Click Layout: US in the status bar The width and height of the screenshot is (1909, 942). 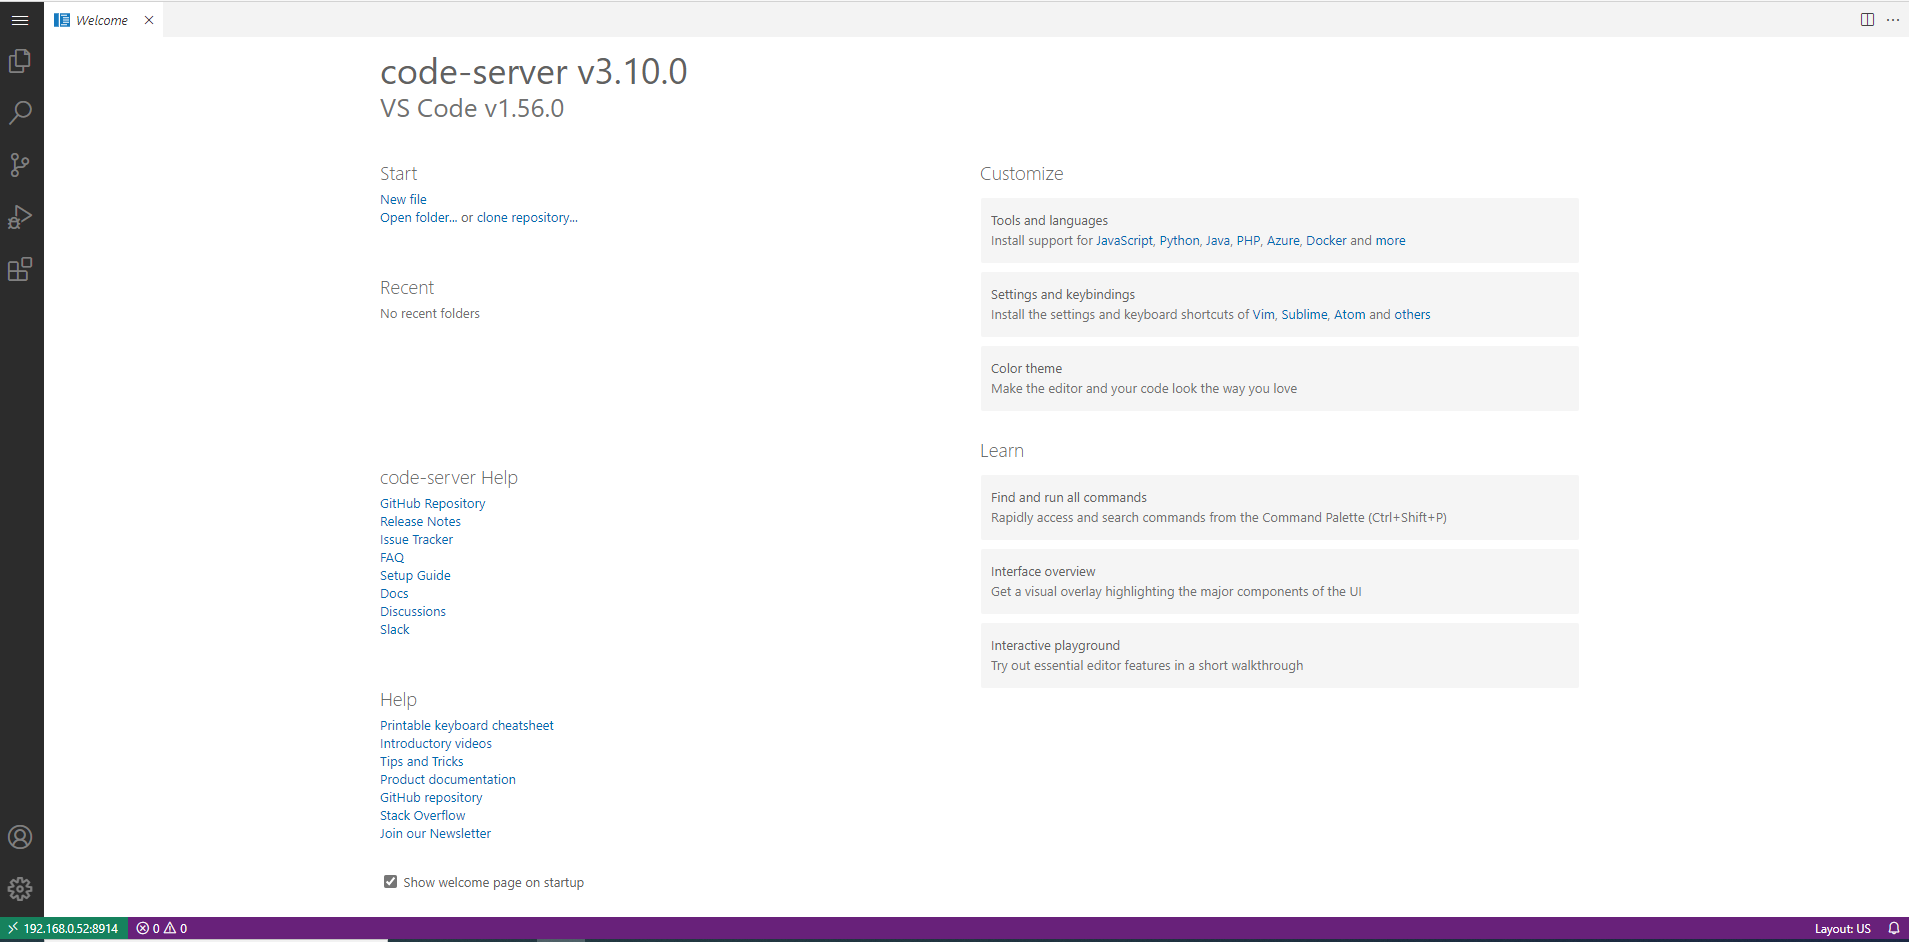pyautogui.click(x=1843, y=928)
